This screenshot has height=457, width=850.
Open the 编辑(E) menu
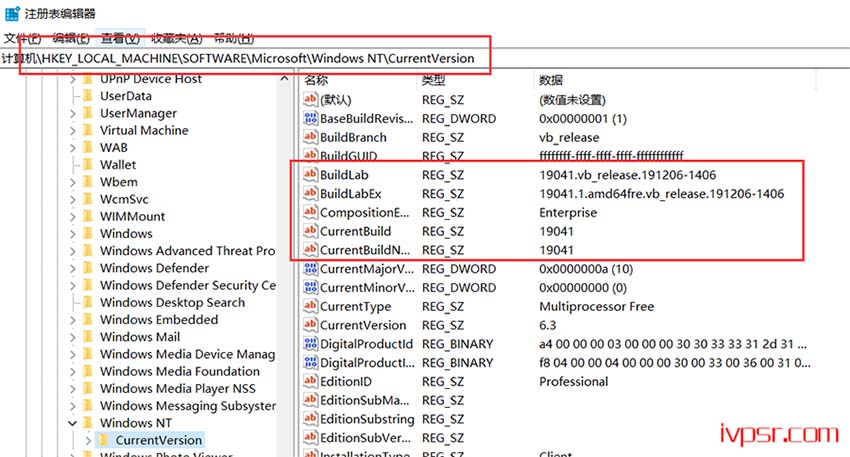71,38
